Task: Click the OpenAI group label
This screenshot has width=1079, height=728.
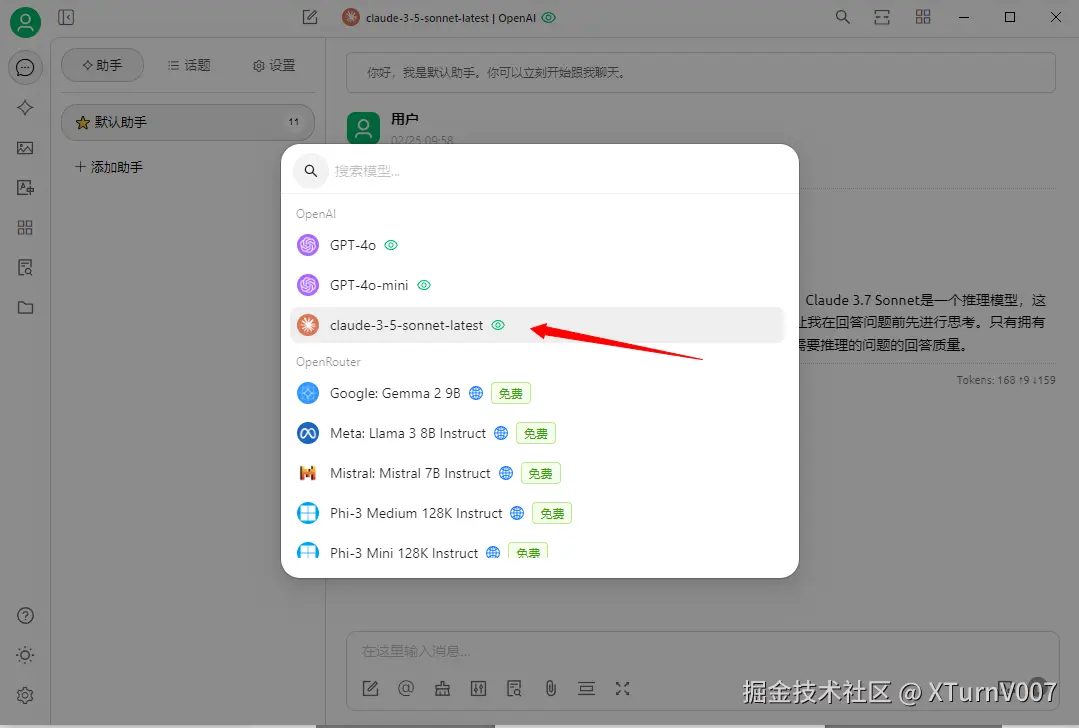Action: coord(316,214)
